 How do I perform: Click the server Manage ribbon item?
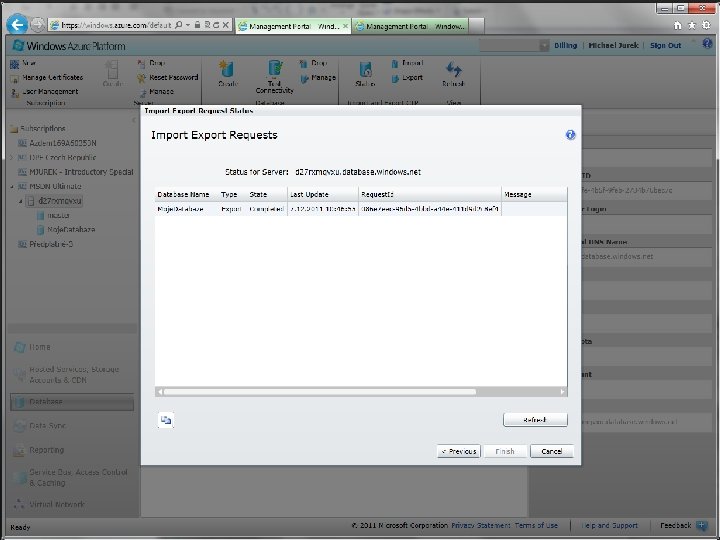pyautogui.click(x=156, y=92)
